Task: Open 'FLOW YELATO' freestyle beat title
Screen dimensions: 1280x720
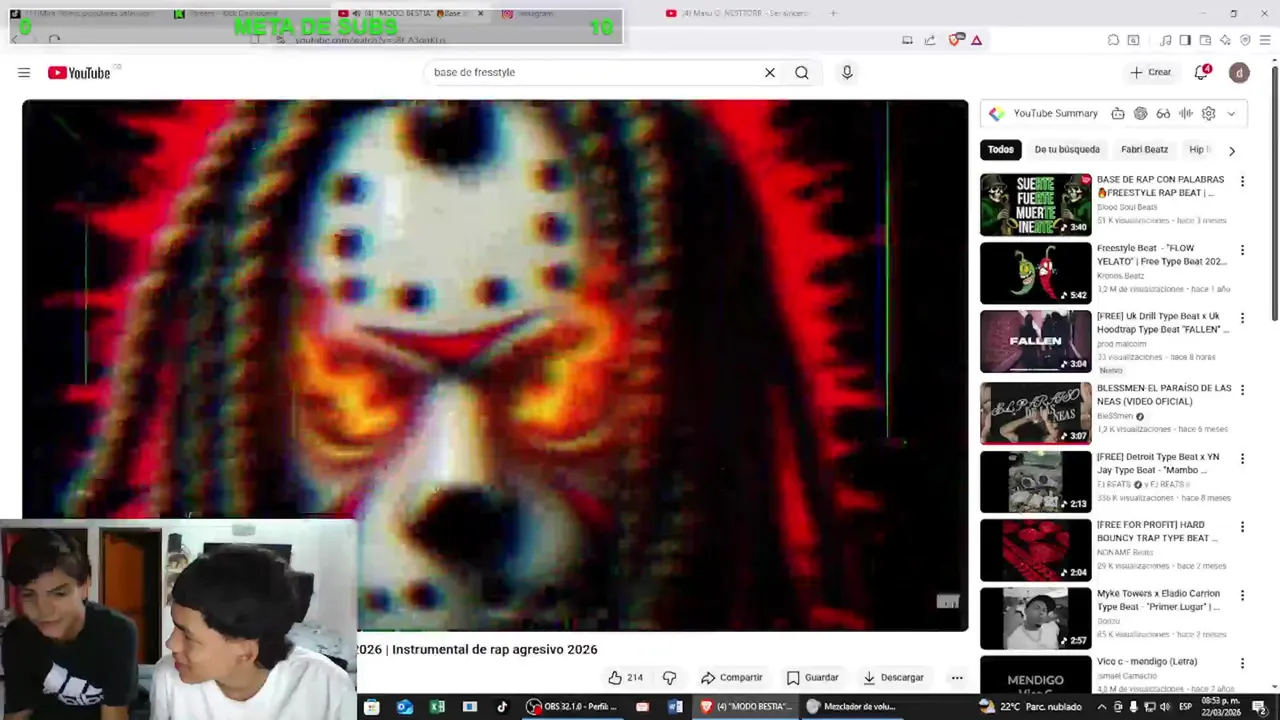Action: pyautogui.click(x=1162, y=254)
